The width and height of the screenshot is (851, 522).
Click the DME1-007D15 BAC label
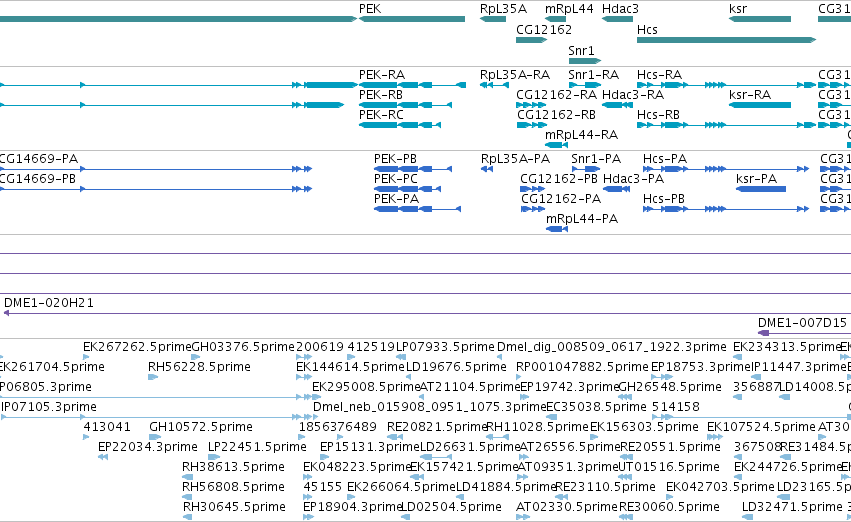(x=802, y=323)
